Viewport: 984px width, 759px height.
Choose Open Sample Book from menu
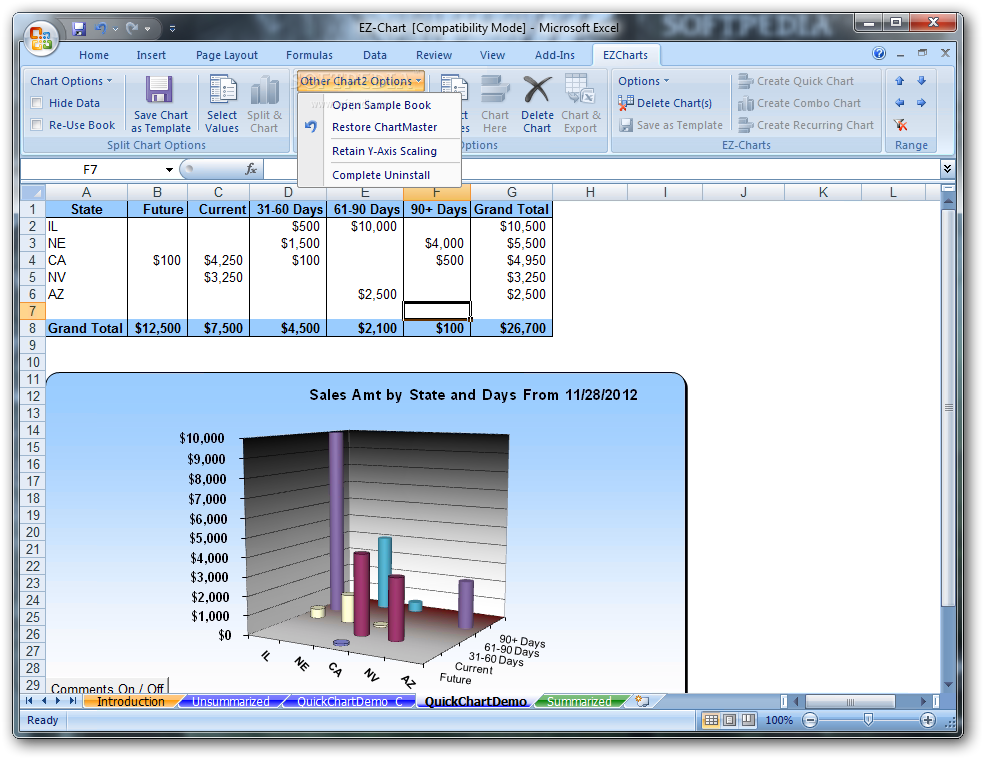tap(382, 105)
